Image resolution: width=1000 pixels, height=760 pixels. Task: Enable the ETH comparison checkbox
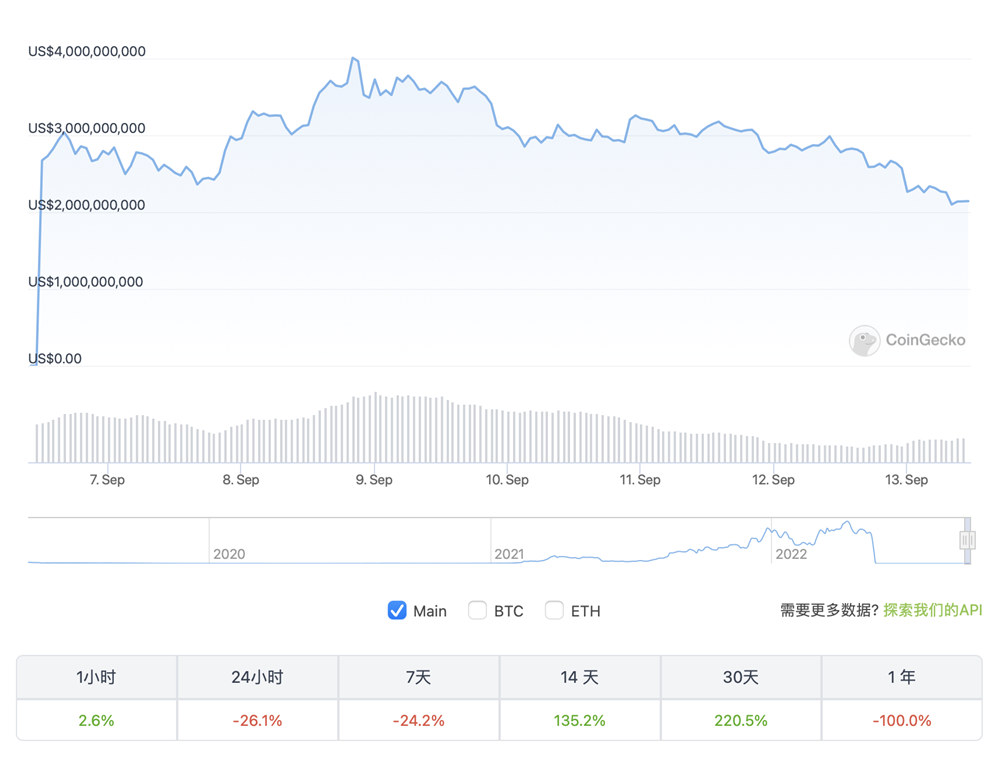(x=554, y=610)
